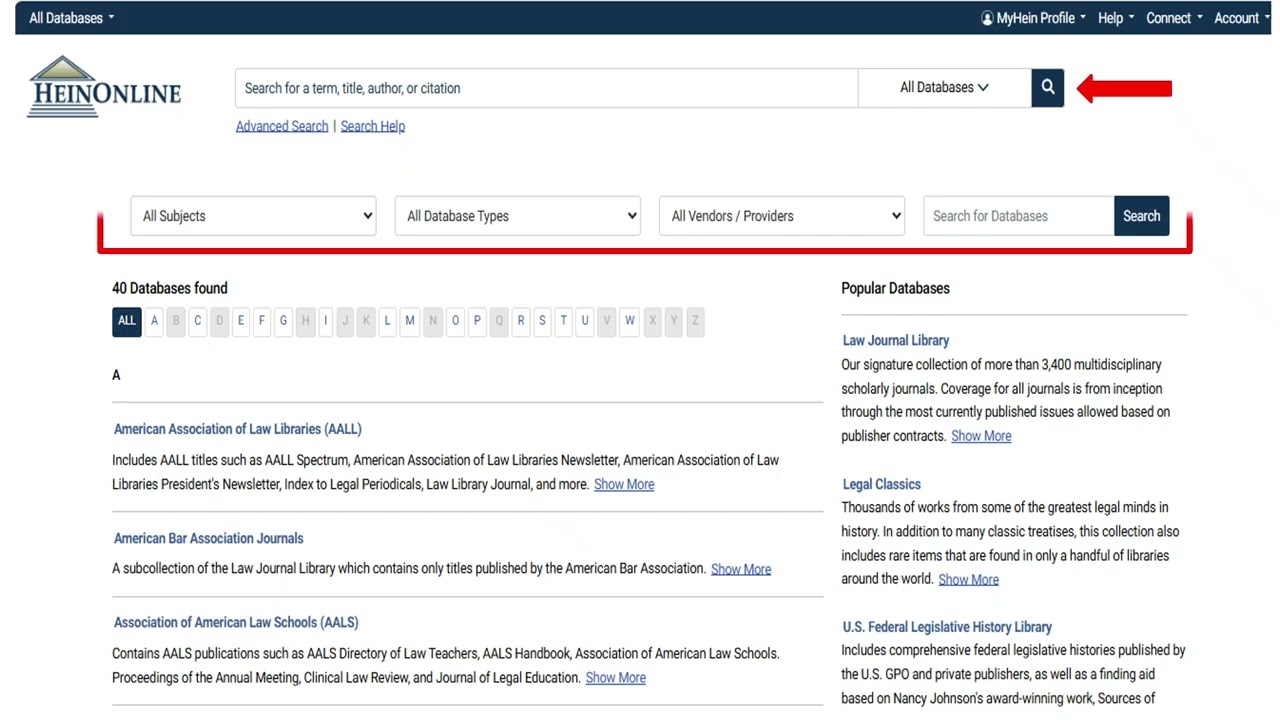Click the 'Popular Databases' heading
1280x720 pixels.
click(x=895, y=288)
